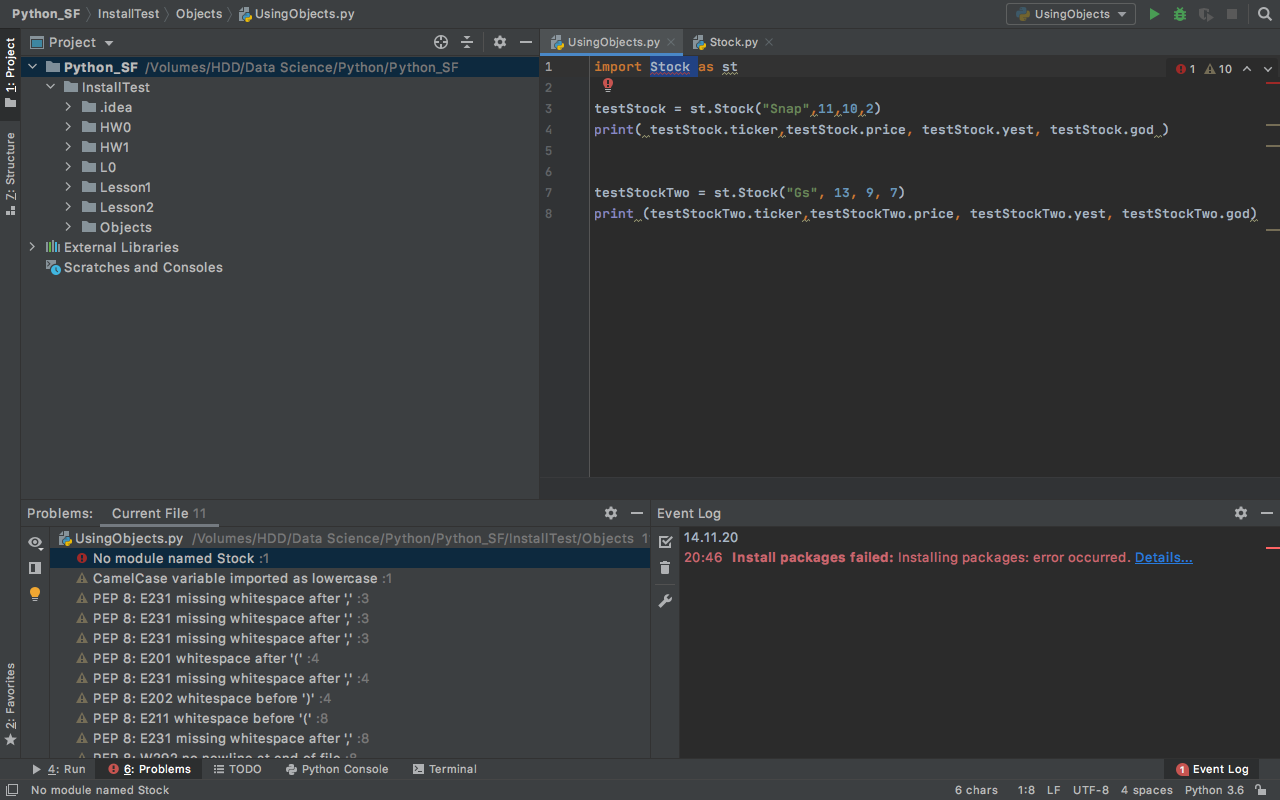This screenshot has width=1280, height=800.
Task: Click the red error bulb in the editor
Action: (x=608, y=86)
